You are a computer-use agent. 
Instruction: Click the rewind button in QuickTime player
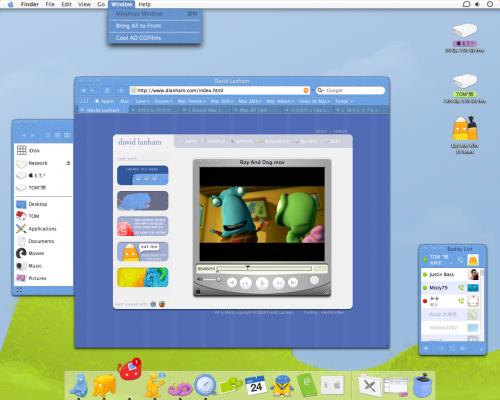tap(246, 283)
